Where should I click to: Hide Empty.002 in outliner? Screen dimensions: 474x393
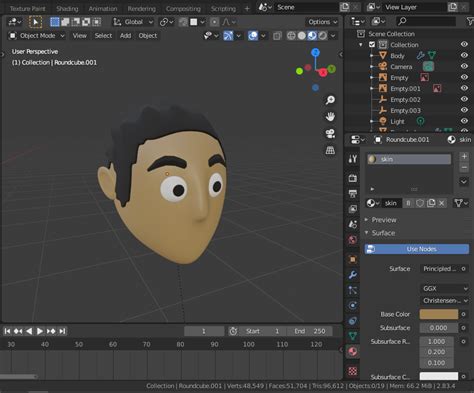point(464,99)
